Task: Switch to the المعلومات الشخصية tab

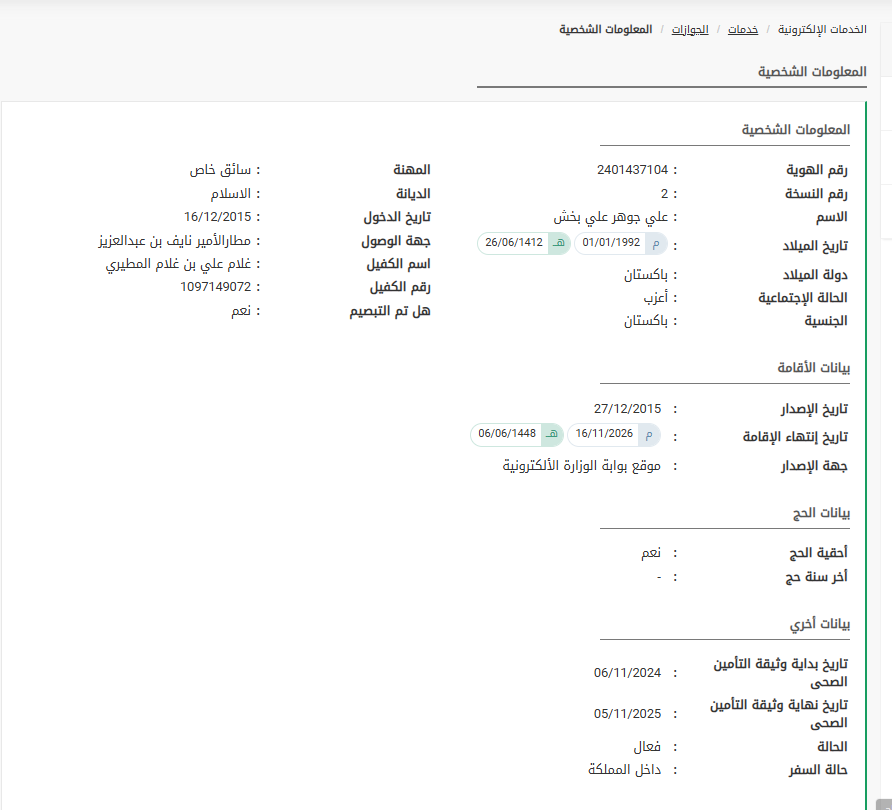Action: (x=811, y=72)
